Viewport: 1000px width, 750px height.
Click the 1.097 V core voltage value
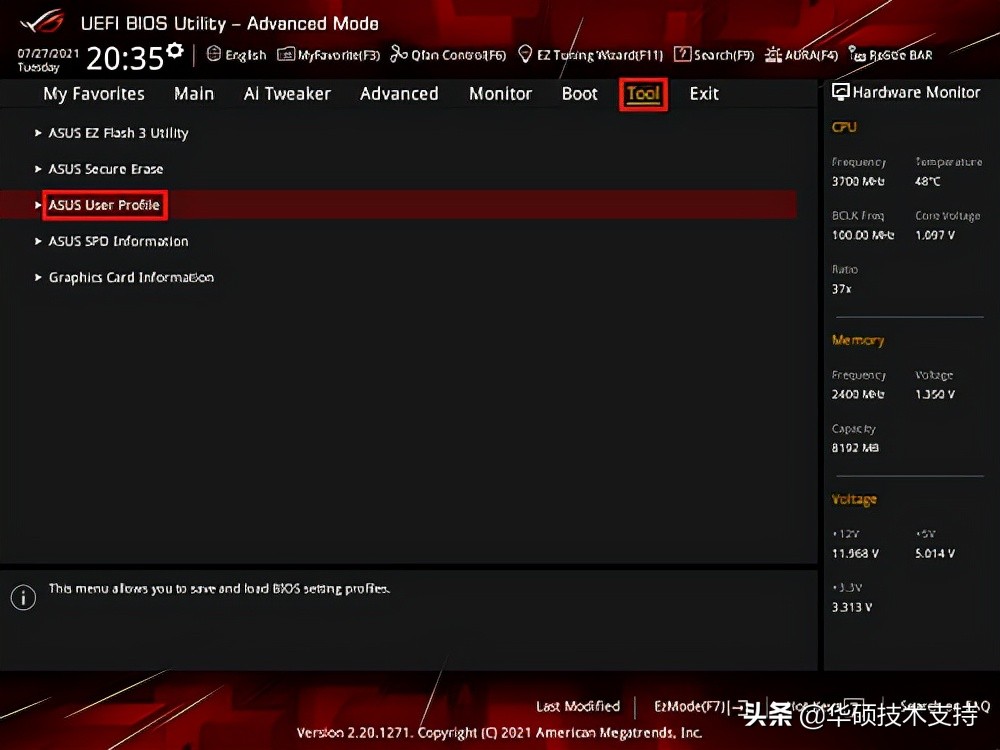tap(935, 235)
